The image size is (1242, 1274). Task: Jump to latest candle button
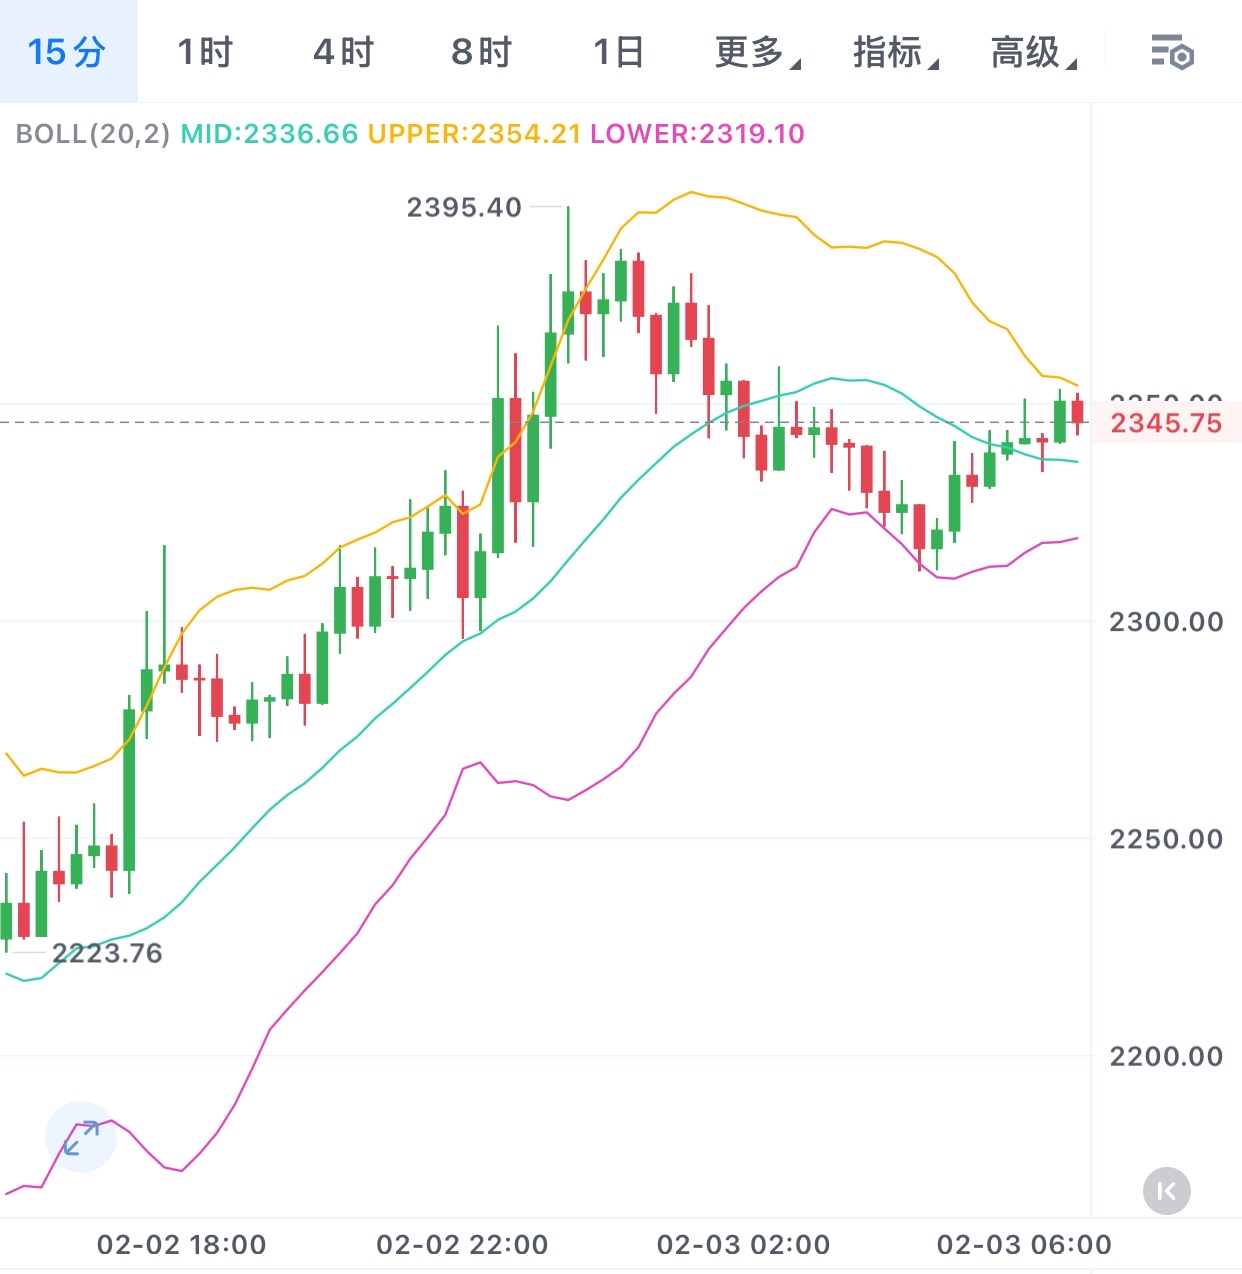point(1166,1191)
